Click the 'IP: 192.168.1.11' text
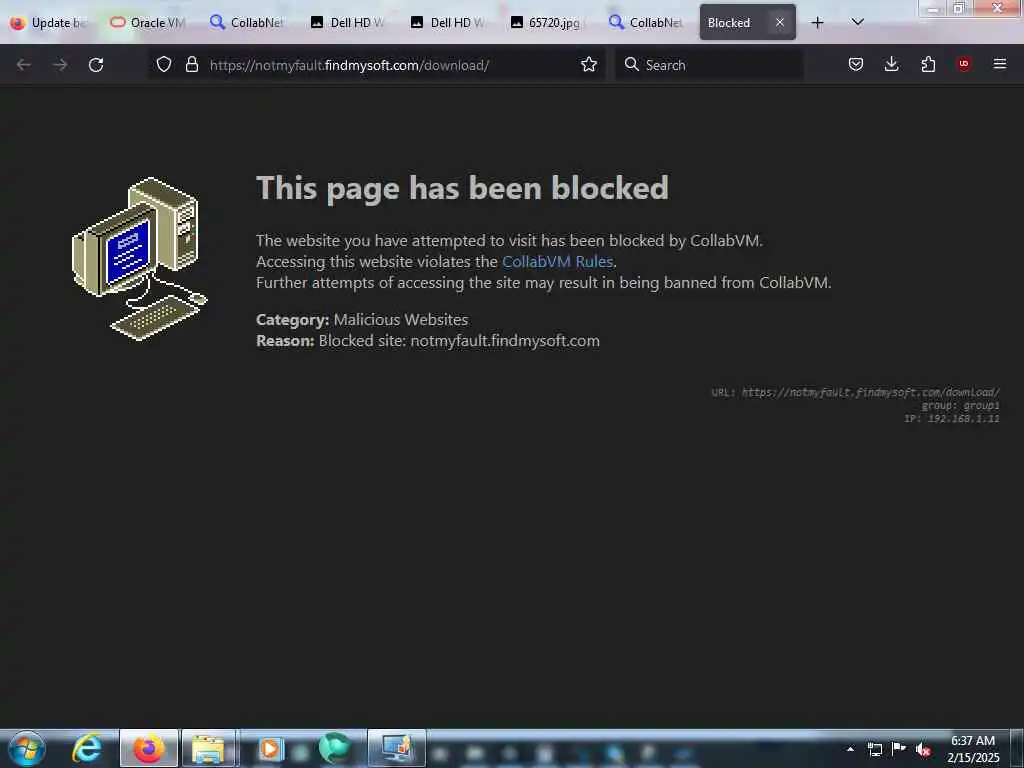Viewport: 1024px width, 768px height. point(952,418)
